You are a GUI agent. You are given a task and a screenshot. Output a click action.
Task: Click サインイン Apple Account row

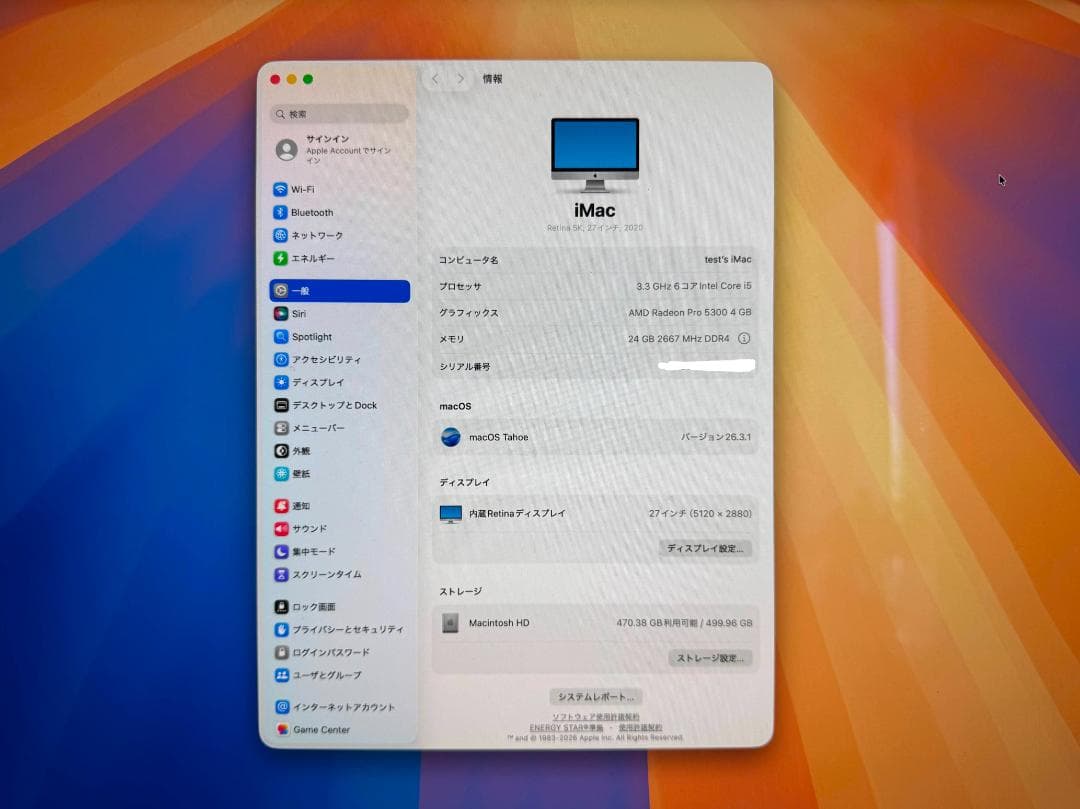tap(339, 149)
